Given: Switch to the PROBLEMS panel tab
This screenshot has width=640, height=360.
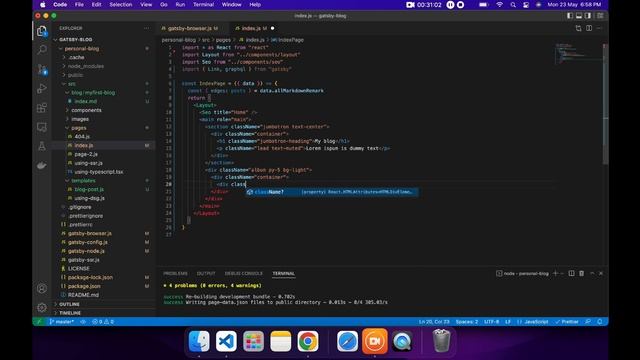Looking at the screenshot, I should 176,273.
